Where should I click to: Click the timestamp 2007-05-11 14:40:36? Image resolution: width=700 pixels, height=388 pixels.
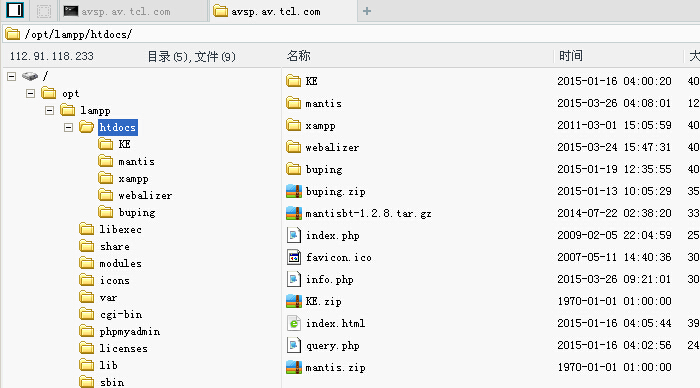[614, 257]
